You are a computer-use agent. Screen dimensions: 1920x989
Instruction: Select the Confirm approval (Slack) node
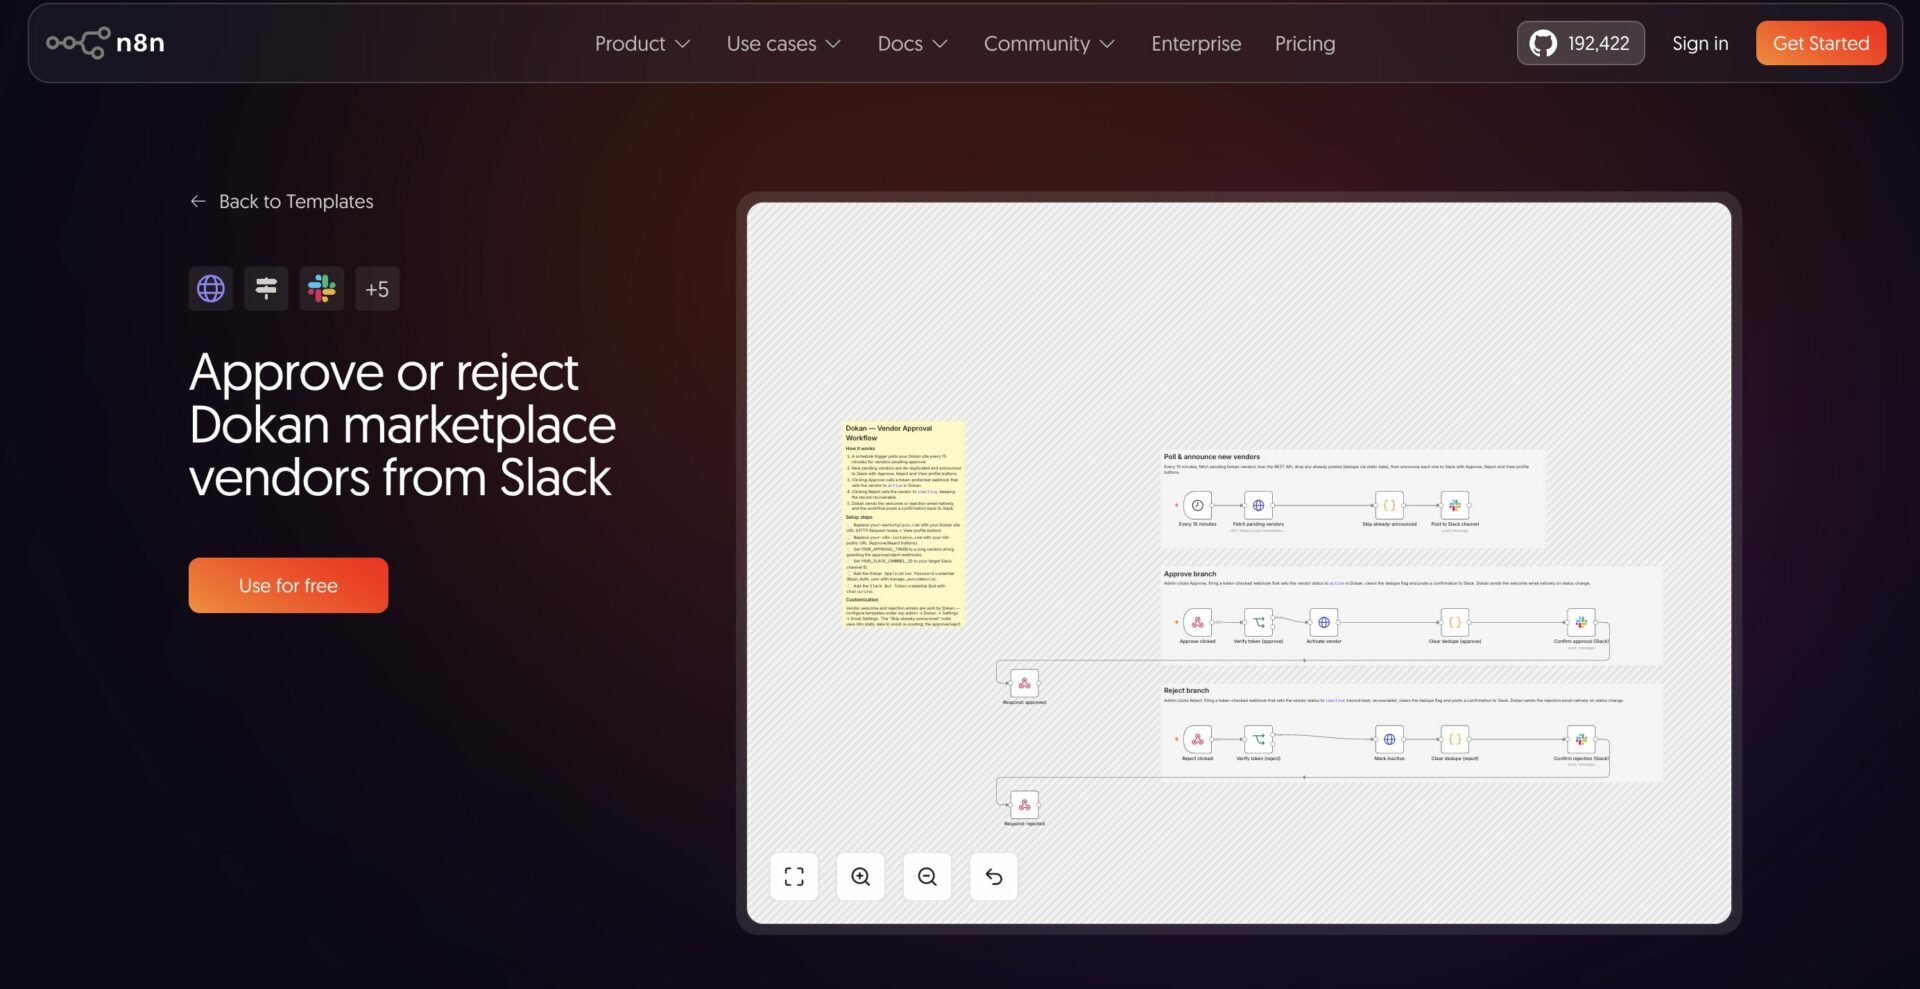pos(1581,623)
